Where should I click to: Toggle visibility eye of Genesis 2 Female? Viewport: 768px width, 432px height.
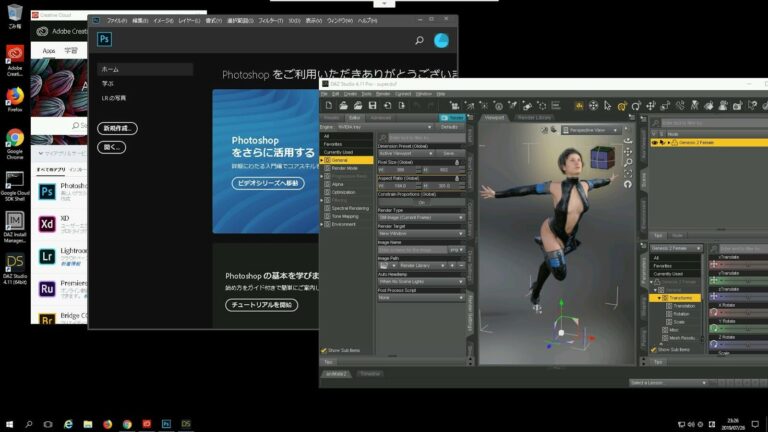(x=654, y=143)
